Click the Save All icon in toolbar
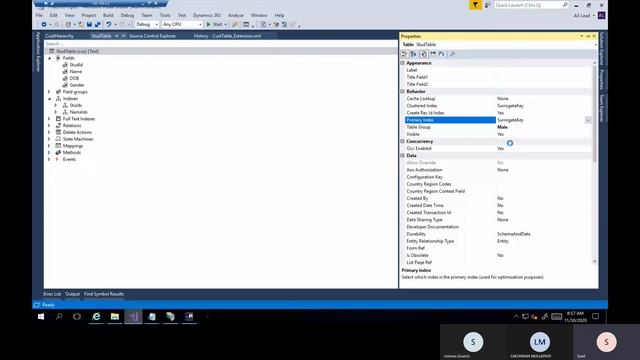The height and width of the screenshot is (360, 640). [x=98, y=24]
